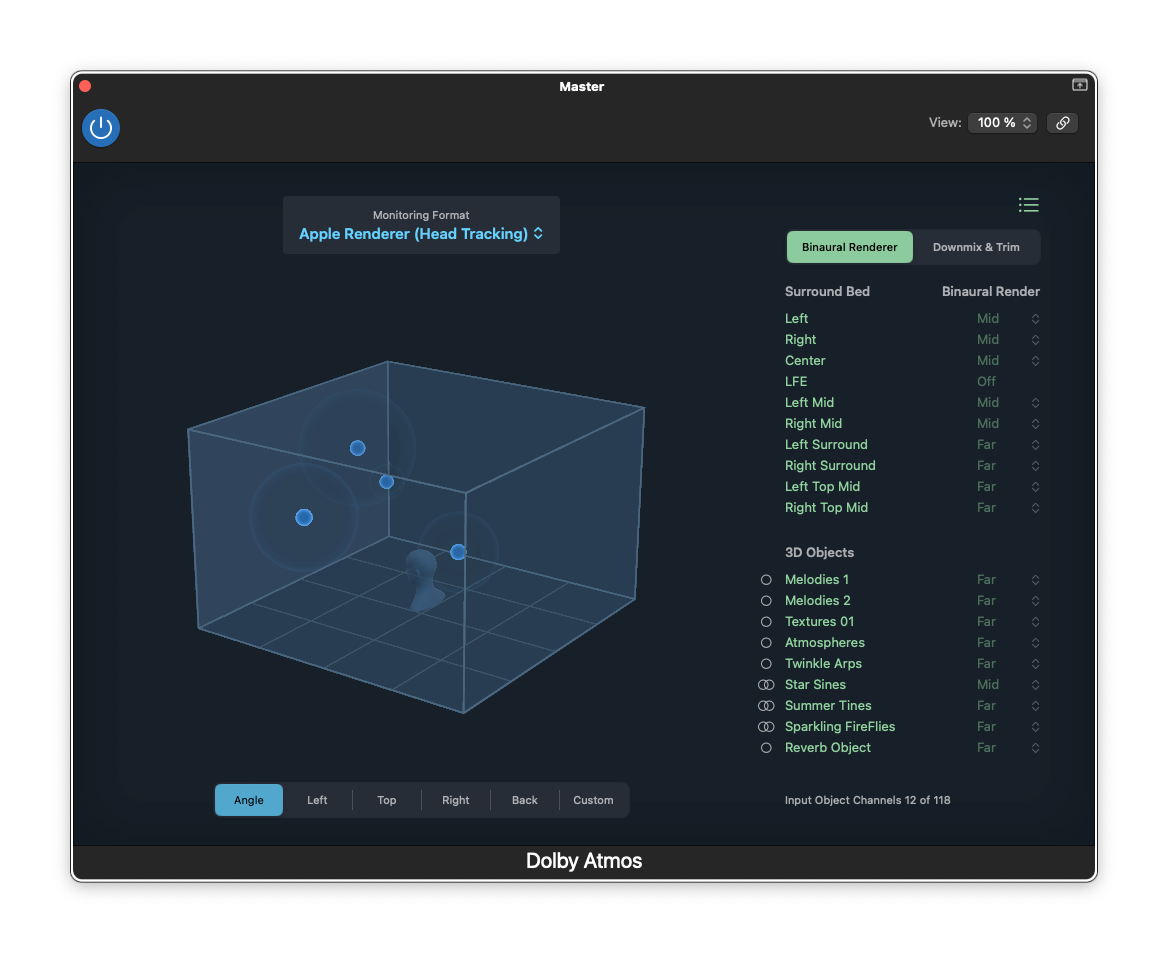The width and height of the screenshot is (1168, 953).
Task: Open render mode stepper for Textures 01
Action: point(1035,621)
